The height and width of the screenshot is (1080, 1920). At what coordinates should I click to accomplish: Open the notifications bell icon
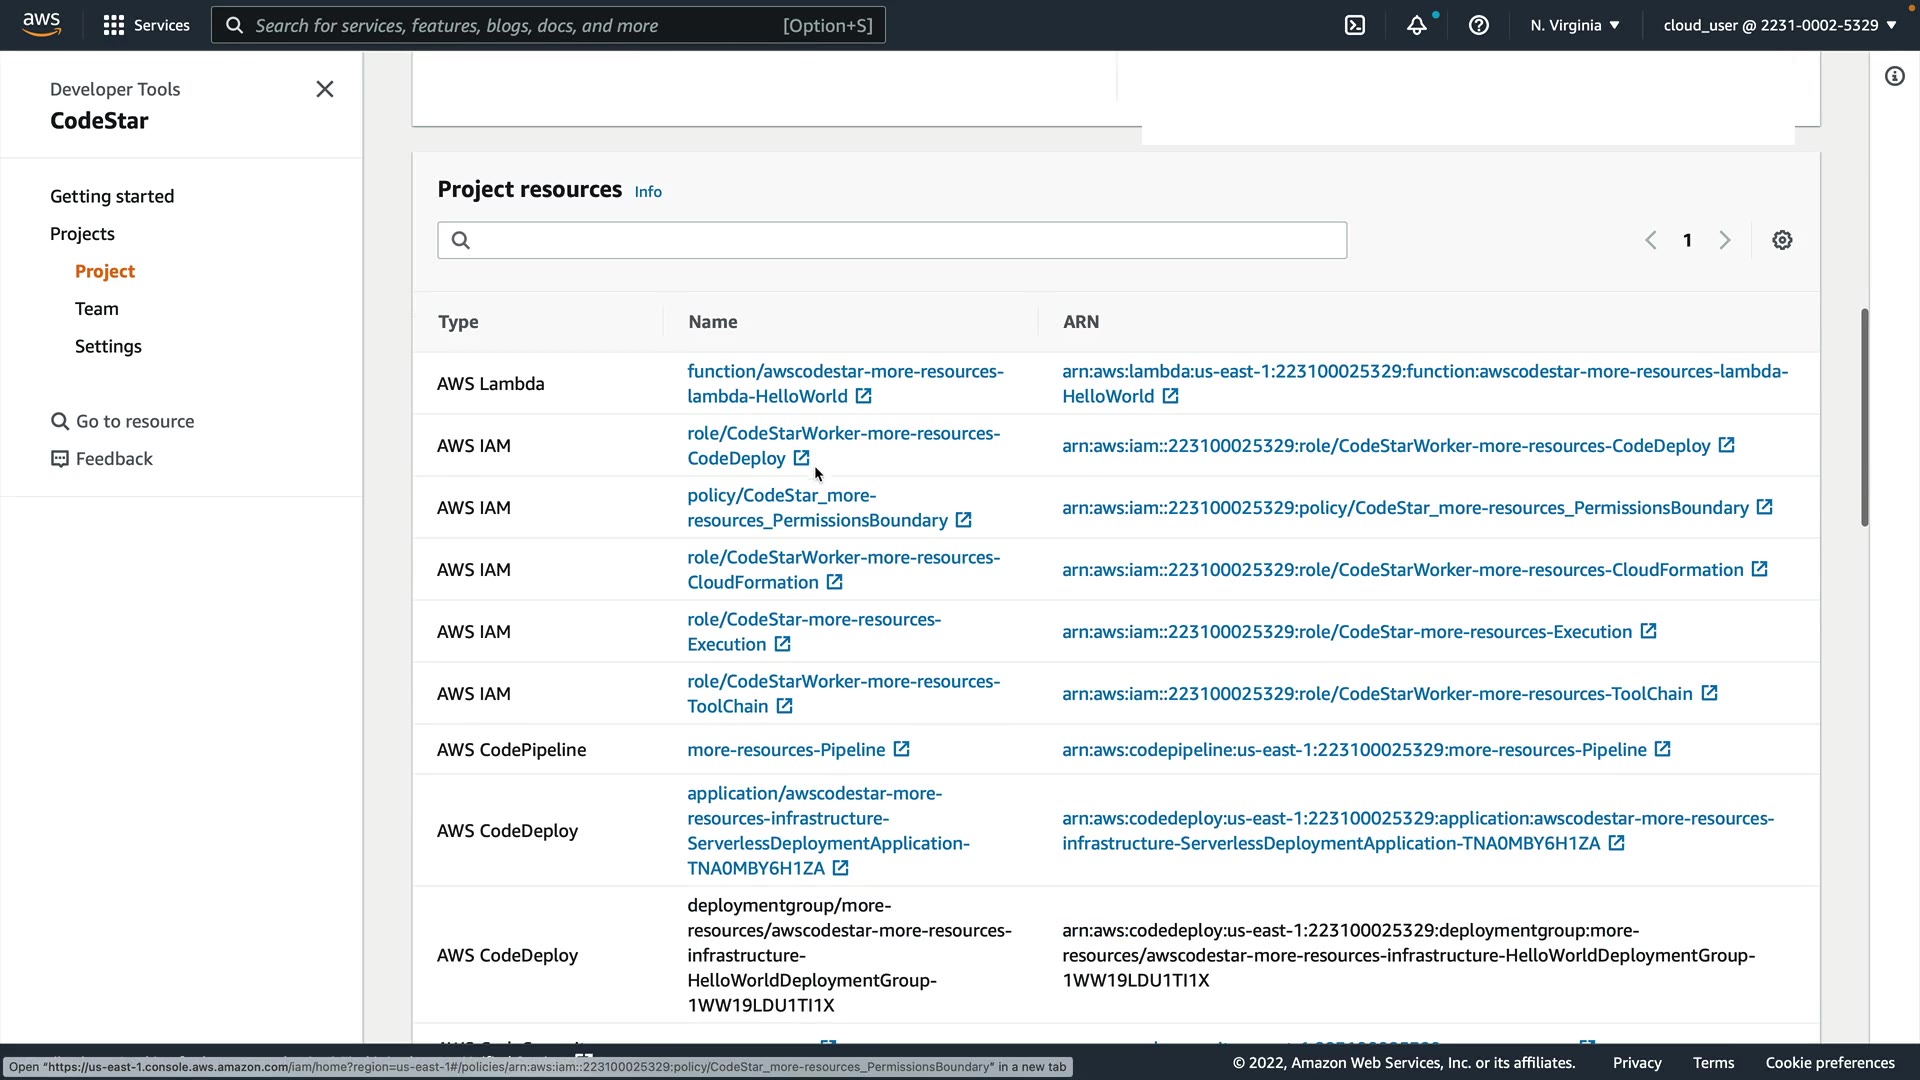pyautogui.click(x=1416, y=25)
